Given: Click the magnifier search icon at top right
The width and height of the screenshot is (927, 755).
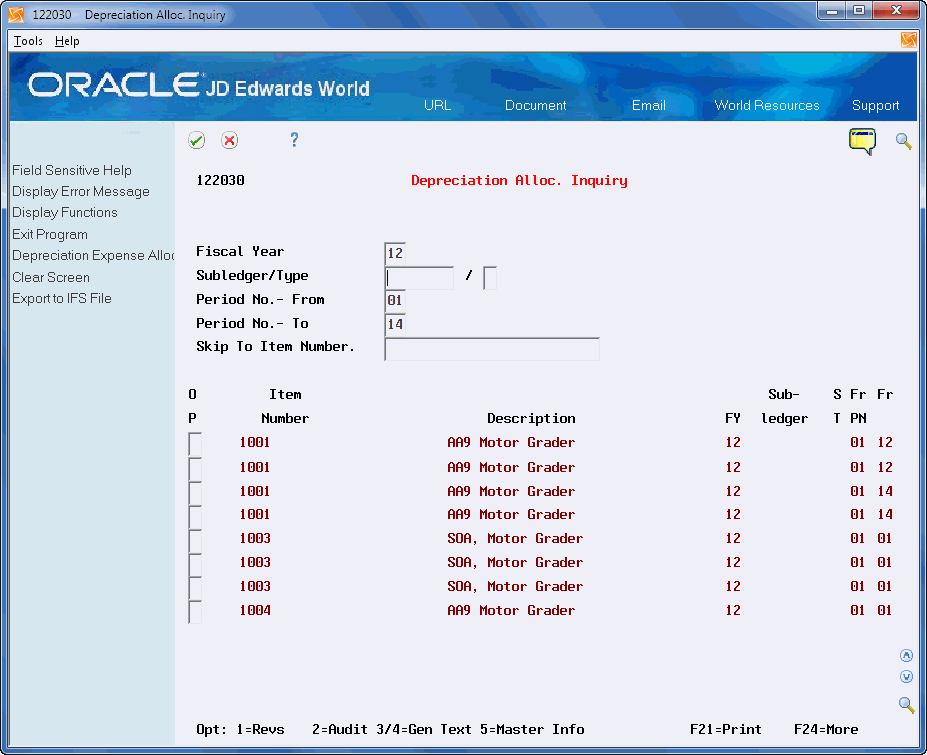Looking at the screenshot, I should point(903,141).
